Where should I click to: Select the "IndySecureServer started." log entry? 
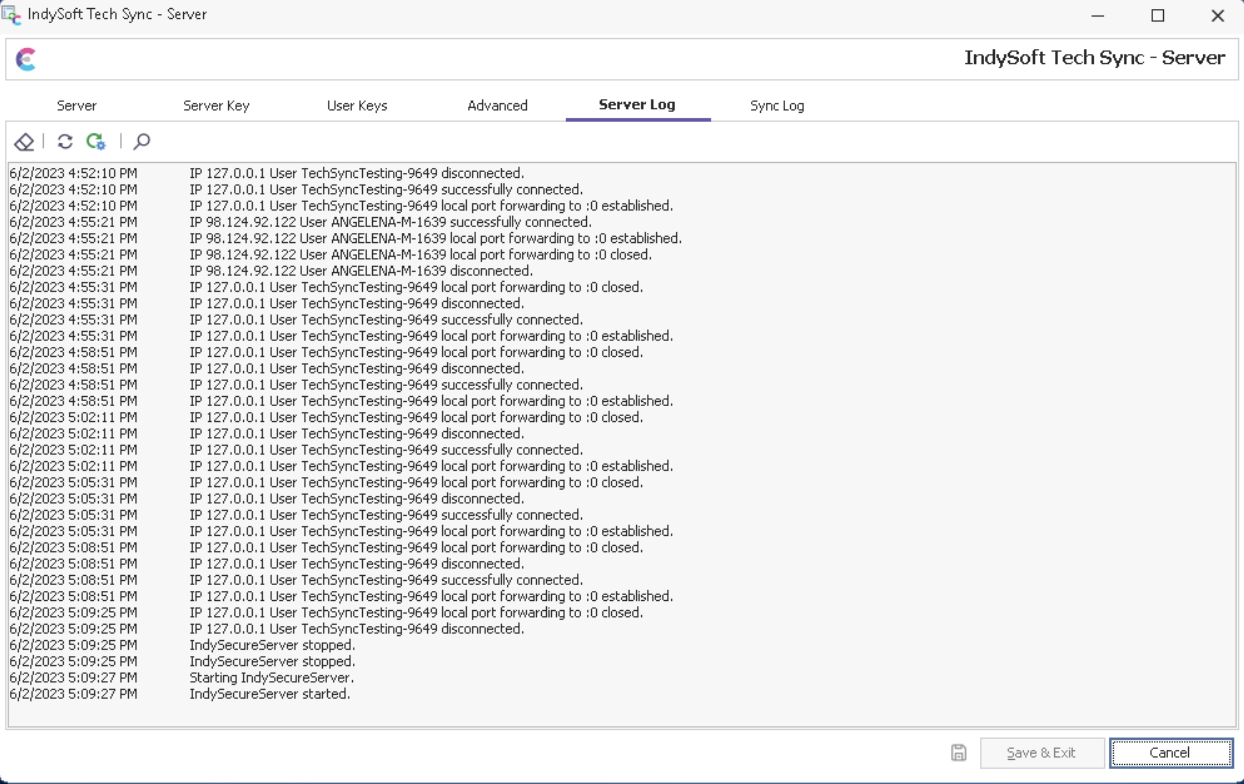(x=270, y=694)
